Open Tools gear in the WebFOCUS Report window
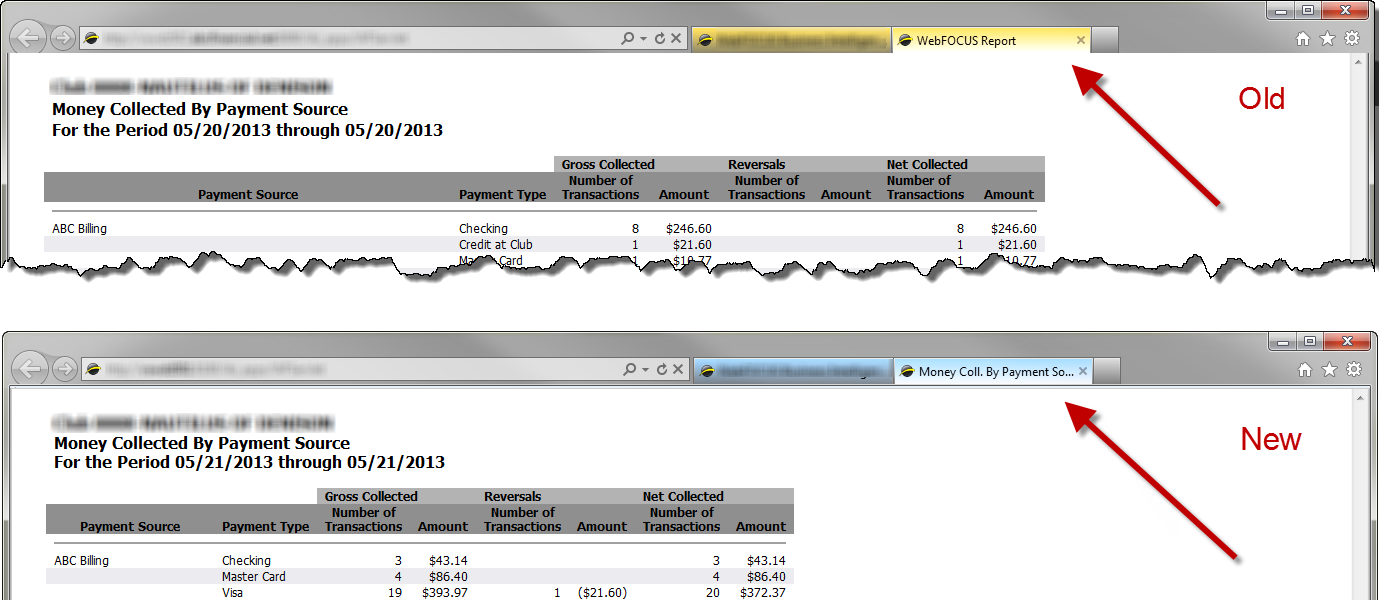Screen dimensions: 1379x600 (x=1352, y=39)
